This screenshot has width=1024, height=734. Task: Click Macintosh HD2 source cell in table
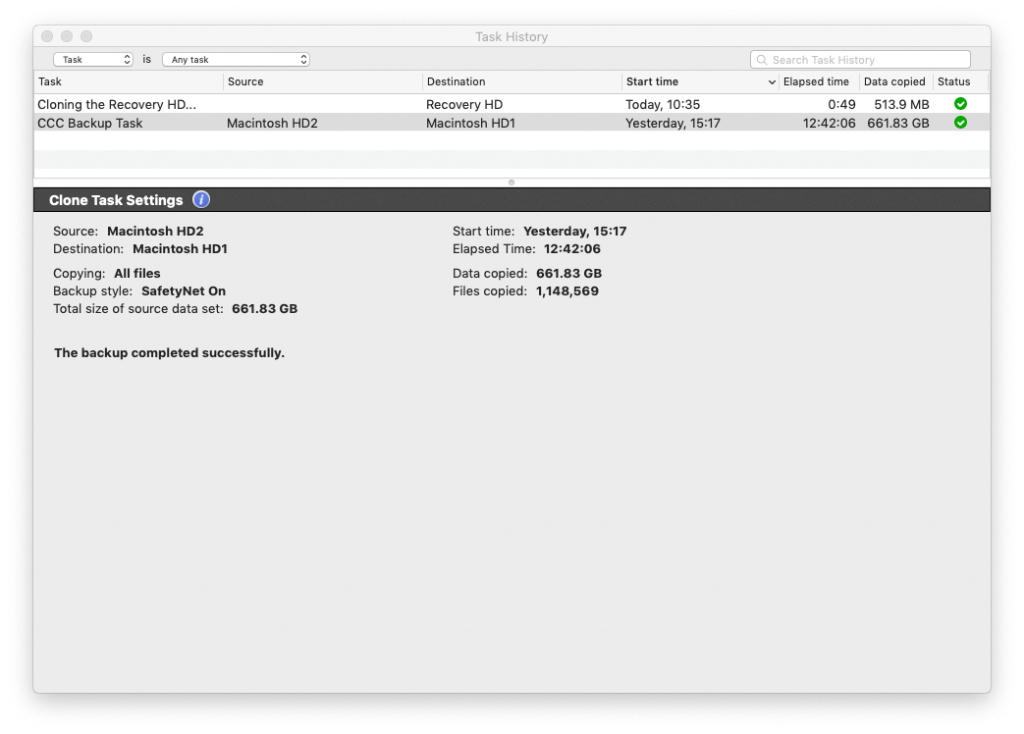coord(272,123)
